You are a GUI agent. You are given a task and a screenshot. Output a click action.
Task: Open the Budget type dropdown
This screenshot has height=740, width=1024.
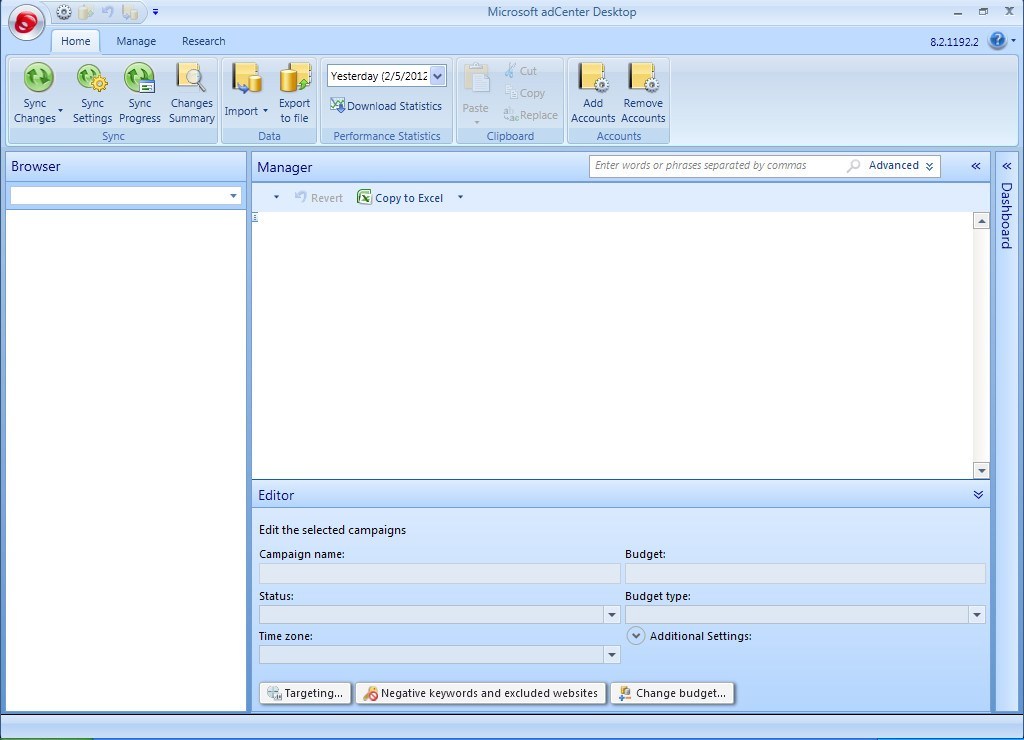[976, 614]
